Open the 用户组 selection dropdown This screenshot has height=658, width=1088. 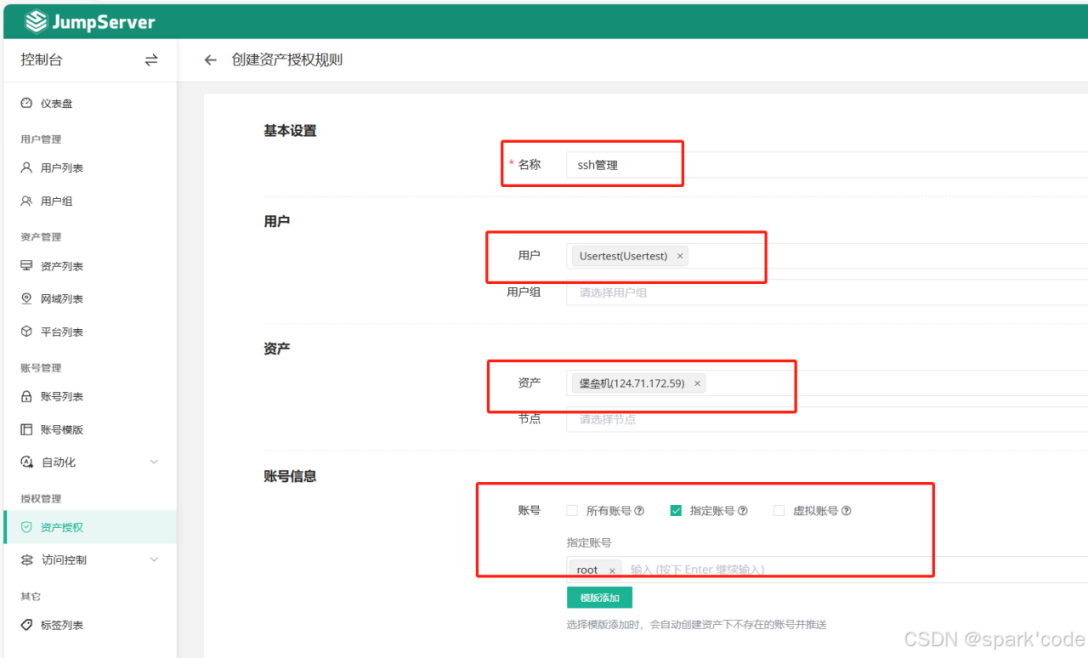click(x=827, y=292)
